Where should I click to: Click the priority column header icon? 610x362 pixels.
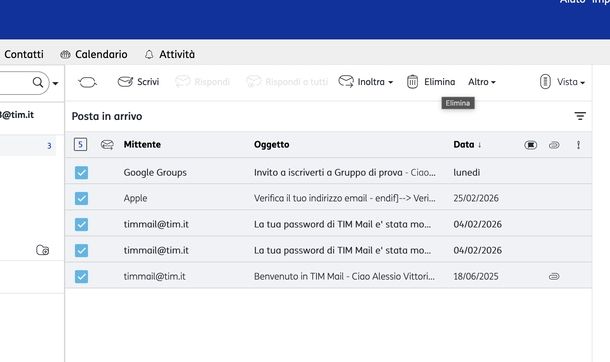(x=578, y=145)
